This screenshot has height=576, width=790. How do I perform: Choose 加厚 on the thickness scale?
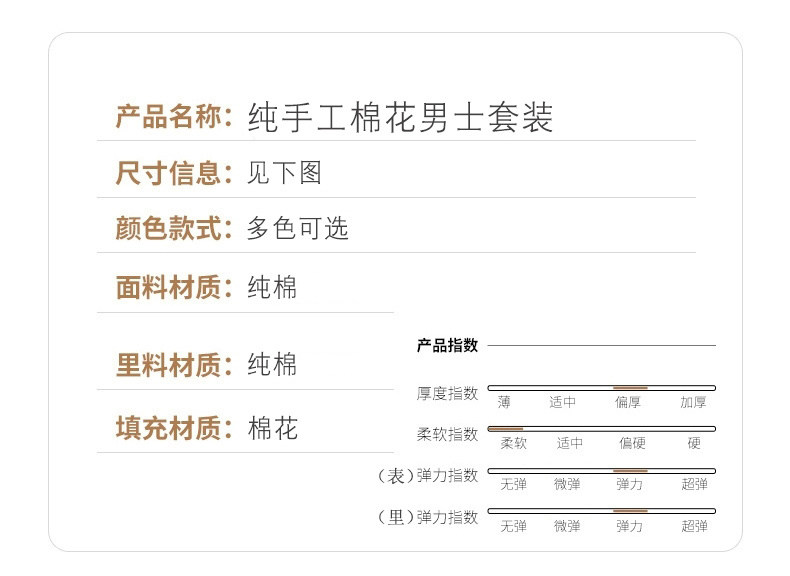(693, 403)
